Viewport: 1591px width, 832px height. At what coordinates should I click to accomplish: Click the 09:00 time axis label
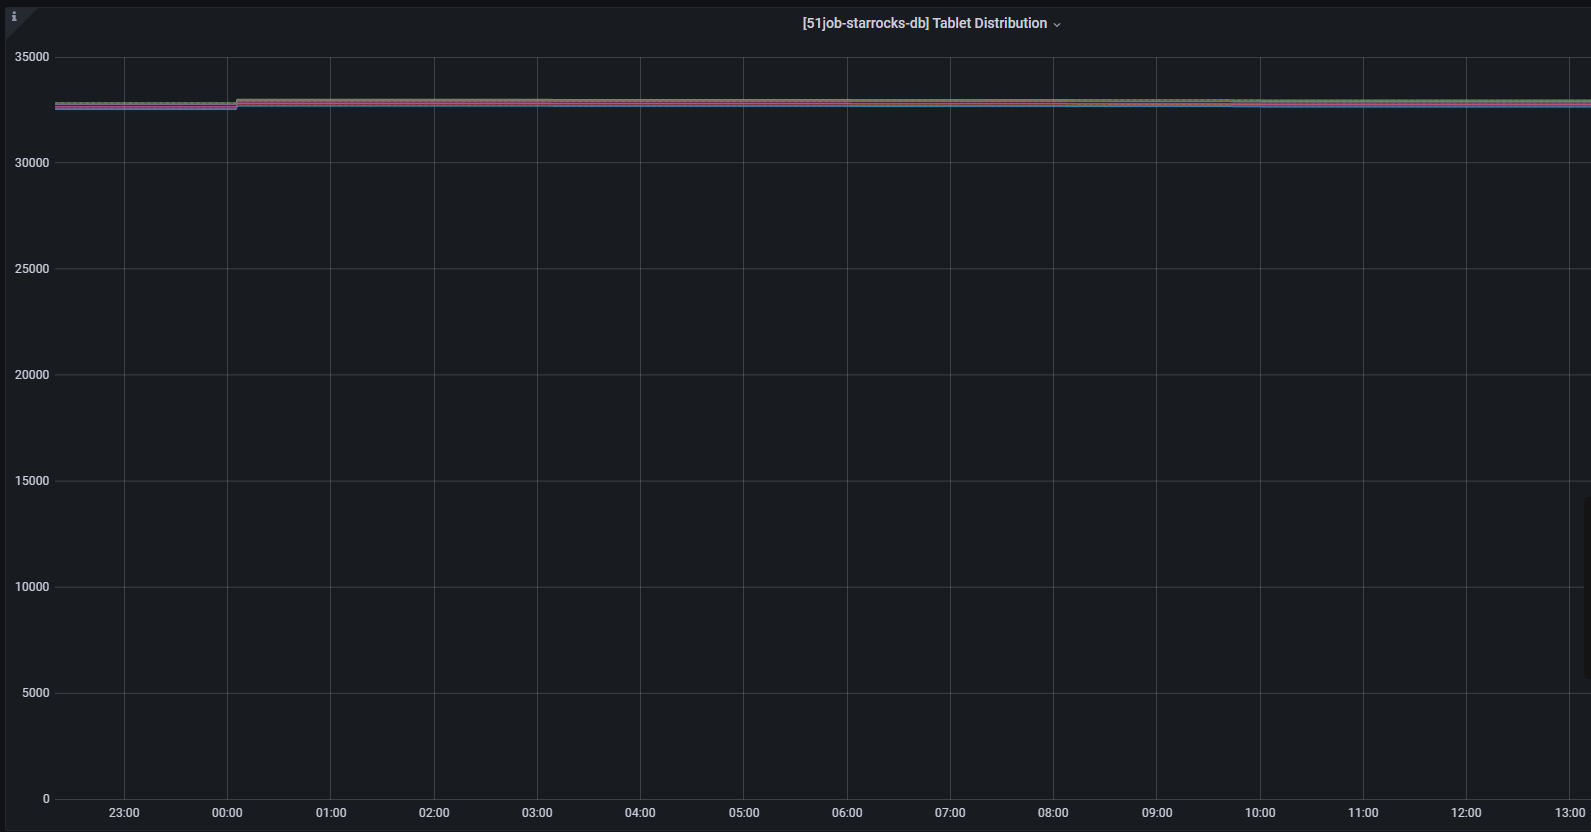point(1157,813)
